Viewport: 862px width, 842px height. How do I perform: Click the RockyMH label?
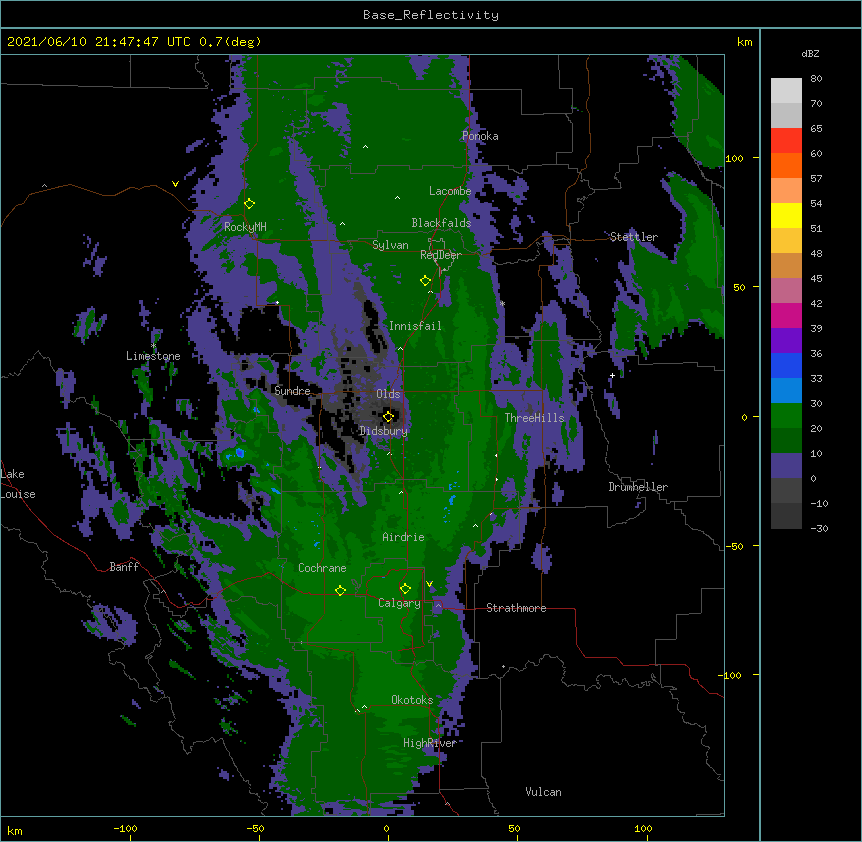click(x=245, y=226)
